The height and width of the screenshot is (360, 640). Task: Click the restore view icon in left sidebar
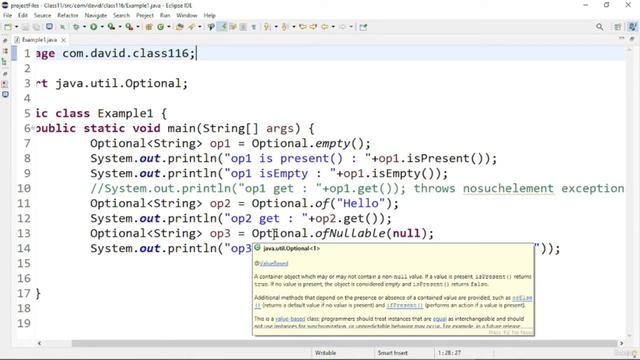click(5, 41)
